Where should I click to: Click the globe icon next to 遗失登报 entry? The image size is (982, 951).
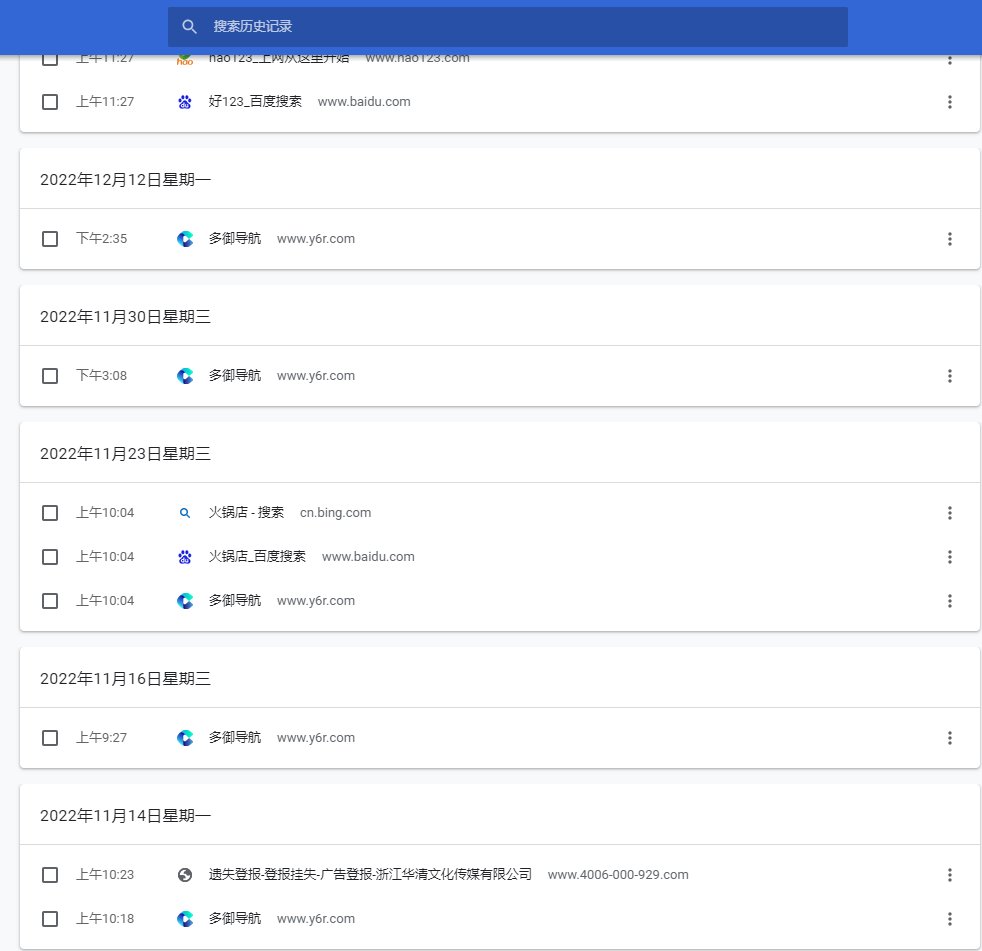click(184, 874)
